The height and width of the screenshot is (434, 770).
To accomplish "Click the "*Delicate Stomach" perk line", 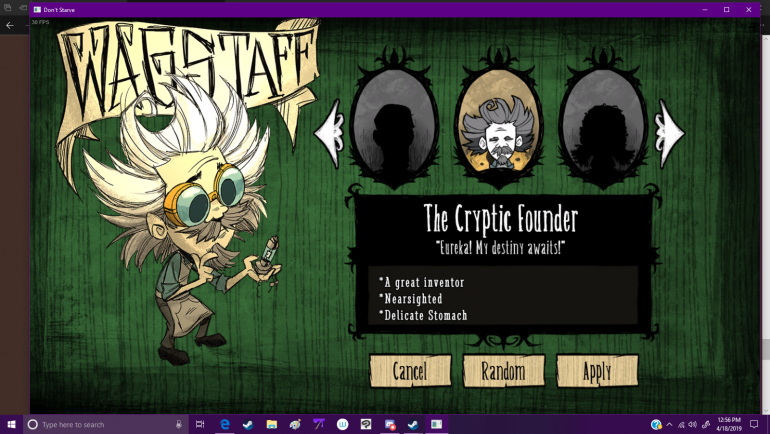I will point(423,315).
